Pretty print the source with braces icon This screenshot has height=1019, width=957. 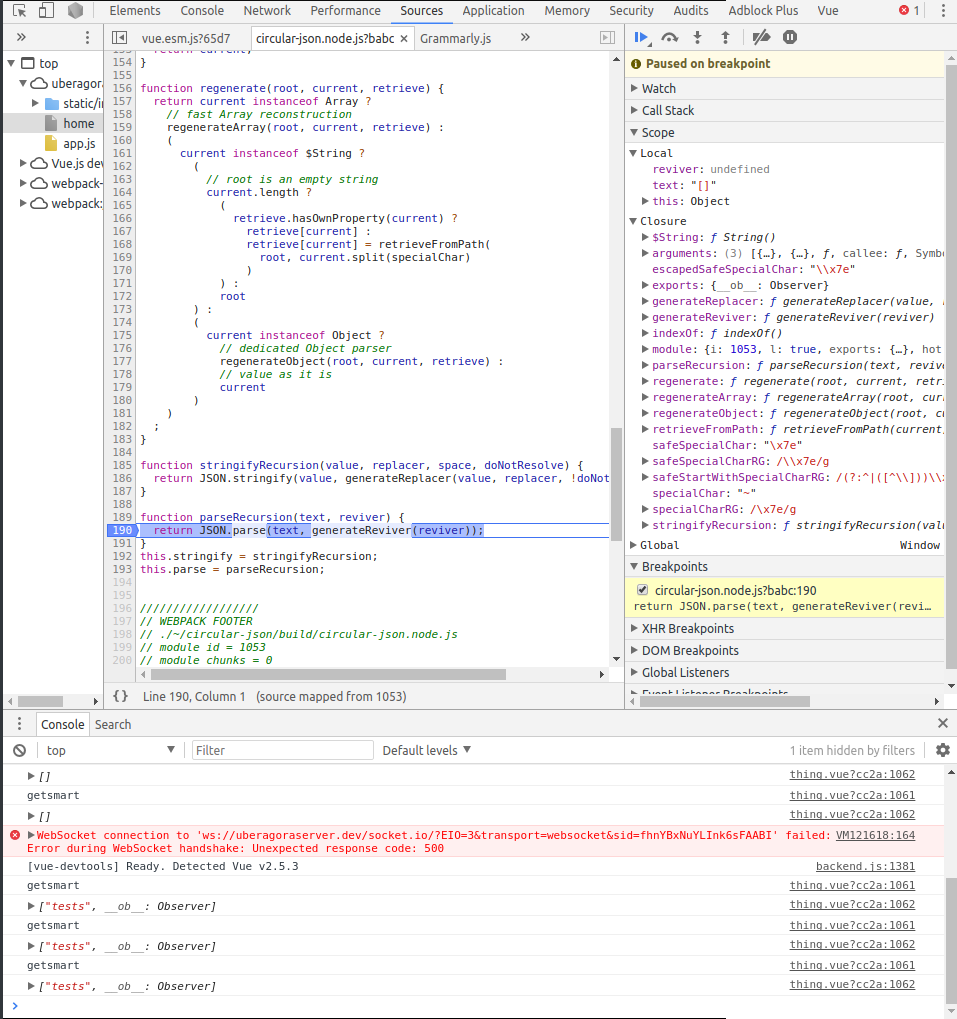point(120,696)
